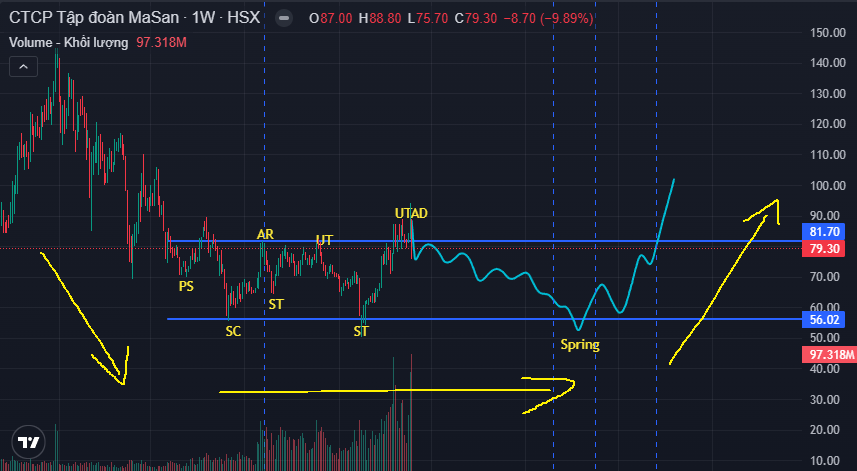The width and height of the screenshot is (857, 471).
Task: Click the L75.70 low value
Action: coord(428,19)
